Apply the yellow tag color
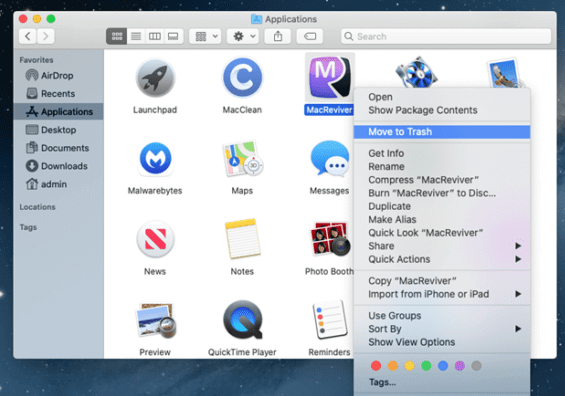The image size is (565, 396). click(x=409, y=366)
